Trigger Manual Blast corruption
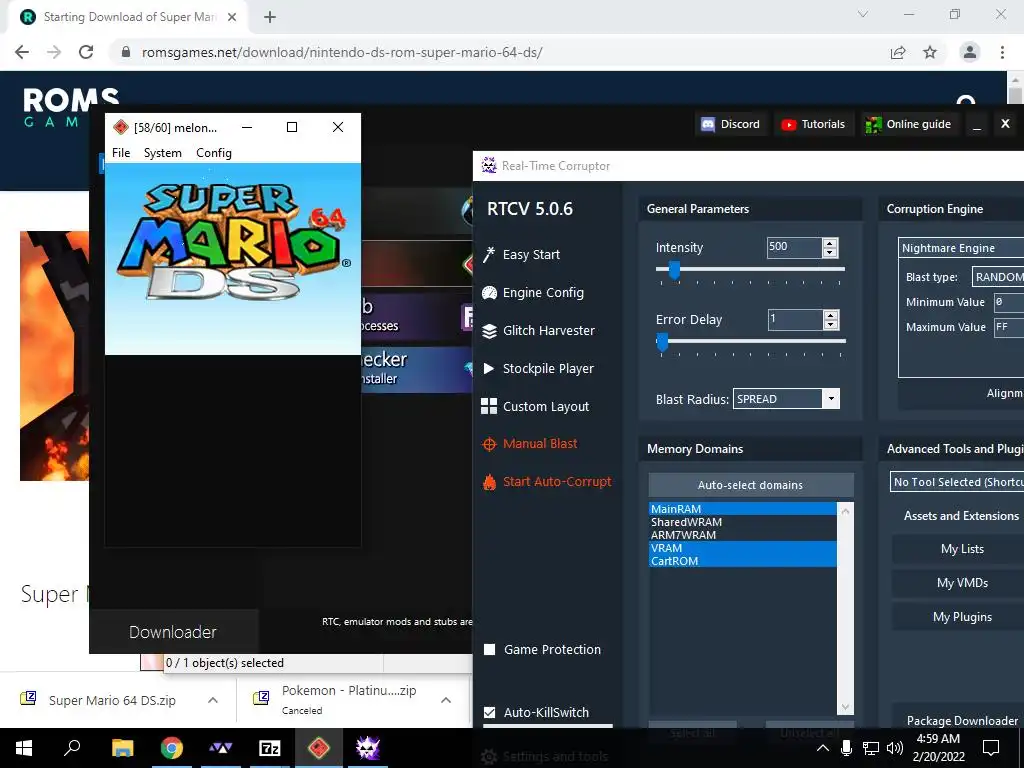This screenshot has width=1024, height=768. [x=530, y=444]
